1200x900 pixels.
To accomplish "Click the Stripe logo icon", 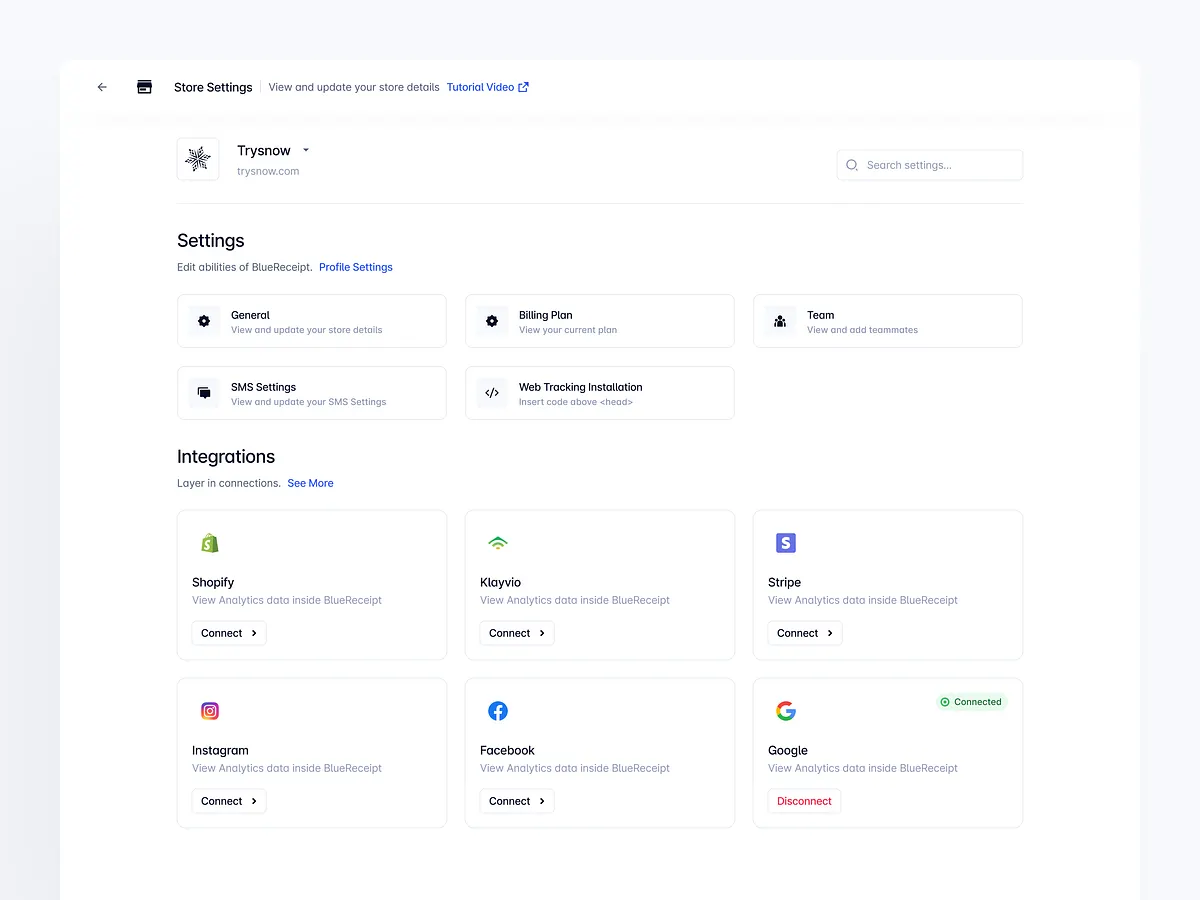I will click(786, 543).
